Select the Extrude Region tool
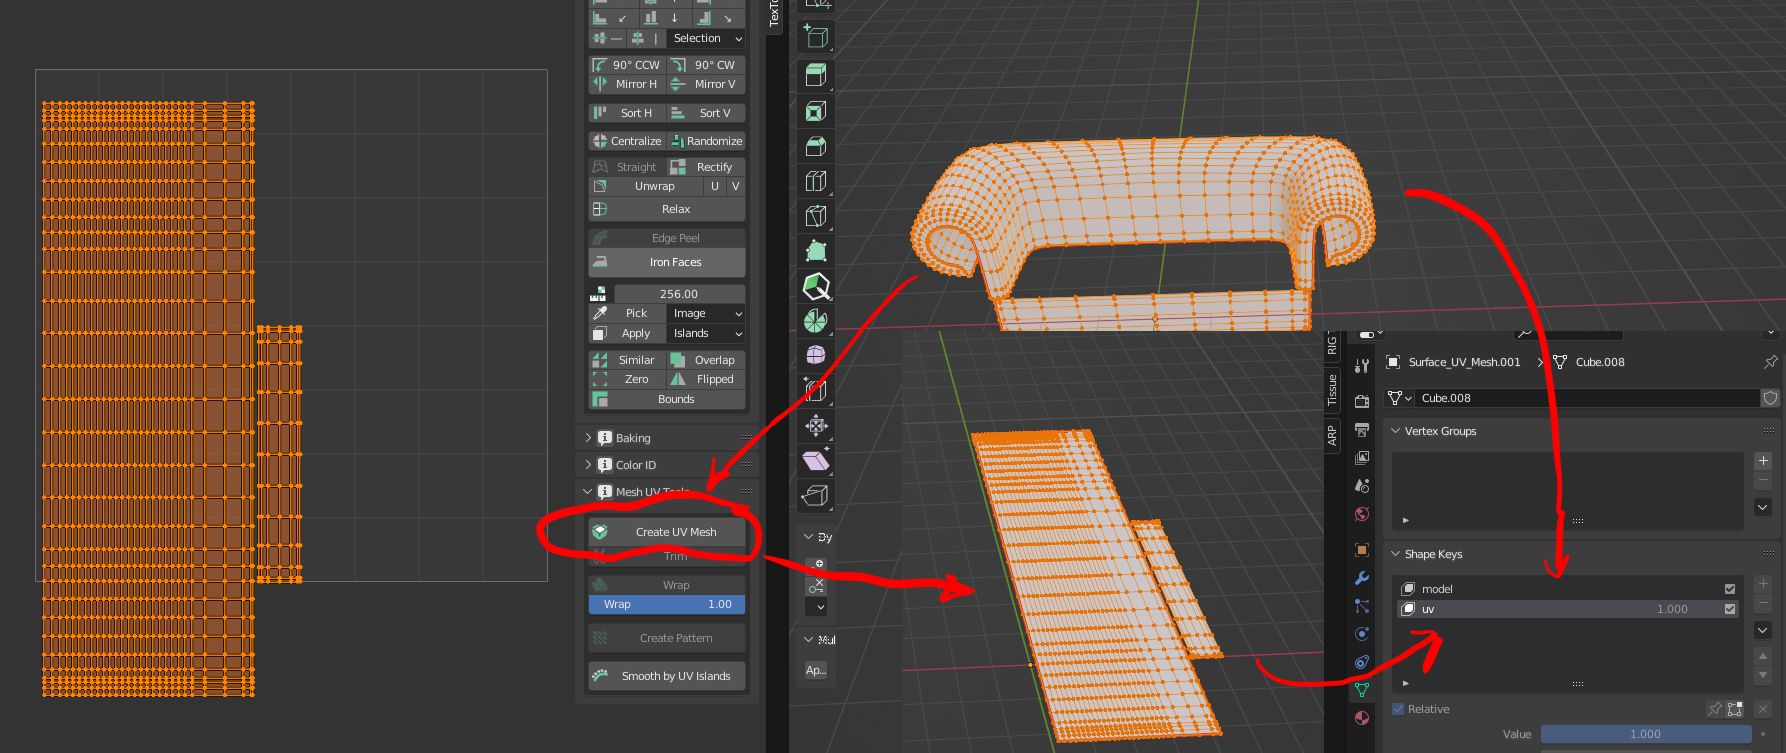 pyautogui.click(x=816, y=75)
